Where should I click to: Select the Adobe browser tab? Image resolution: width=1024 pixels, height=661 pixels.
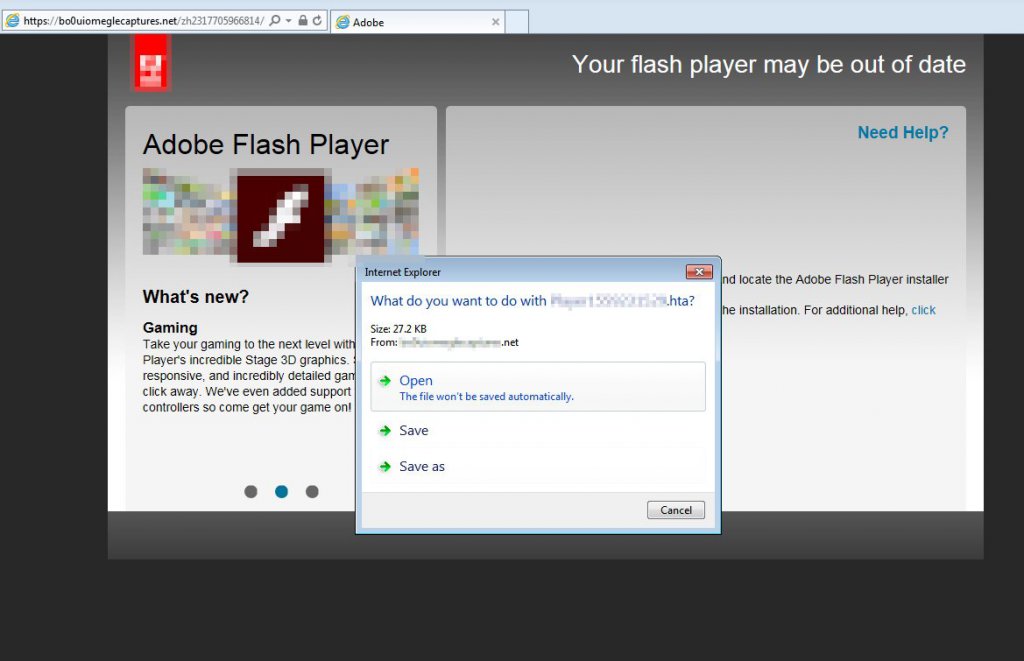(418, 22)
